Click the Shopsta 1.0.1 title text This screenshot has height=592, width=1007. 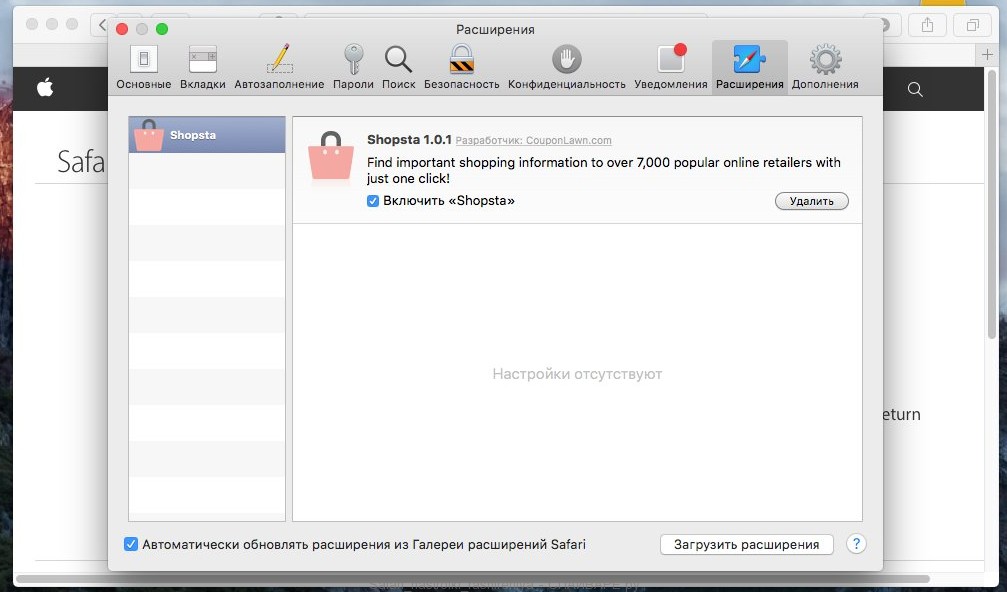pyautogui.click(x=409, y=139)
